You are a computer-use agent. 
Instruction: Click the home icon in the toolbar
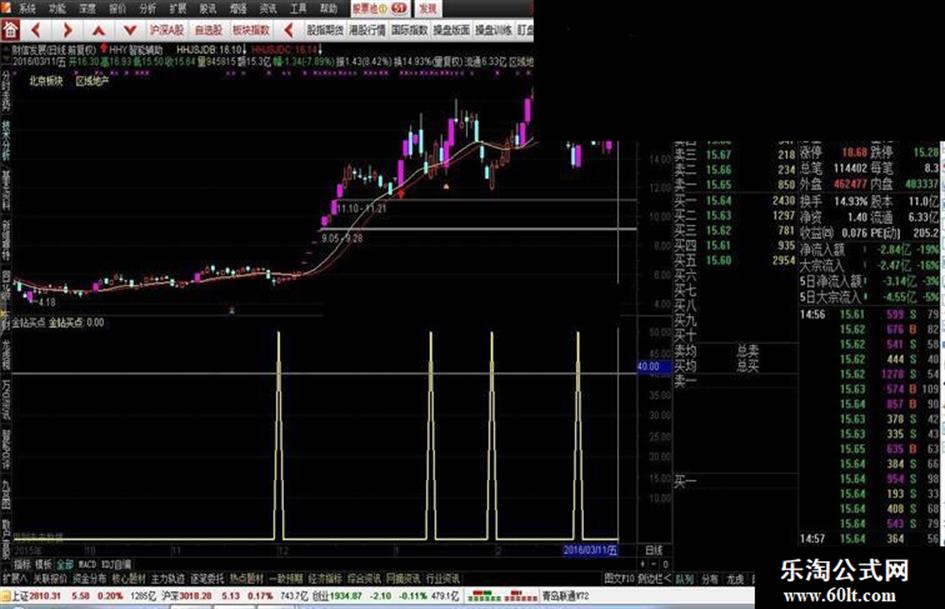click(10, 30)
